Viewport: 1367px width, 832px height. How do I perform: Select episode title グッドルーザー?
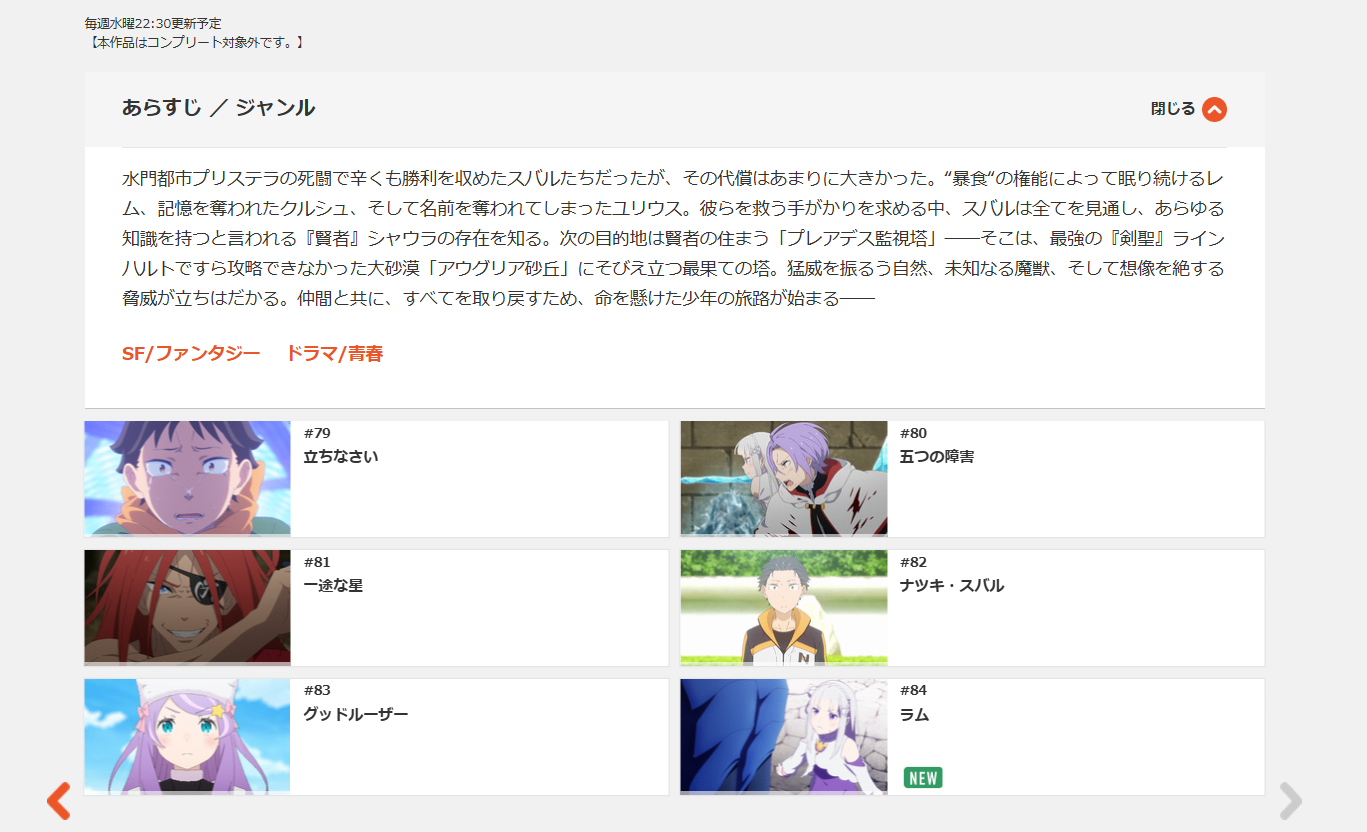click(356, 714)
